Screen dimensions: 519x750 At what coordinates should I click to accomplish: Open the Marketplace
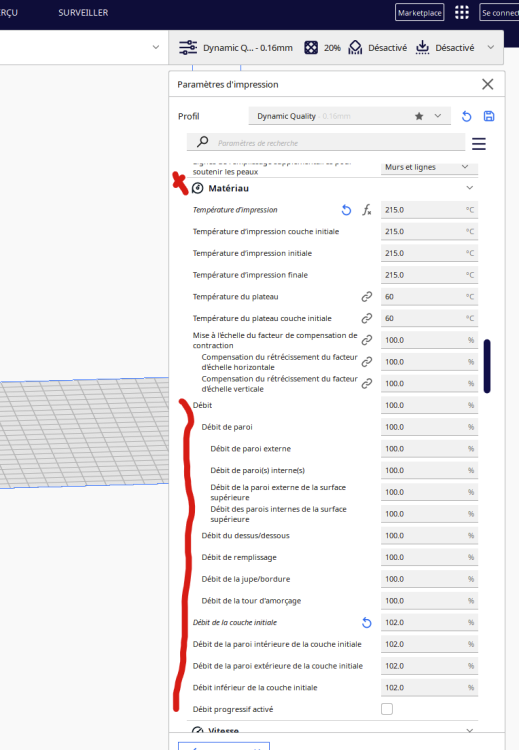pyautogui.click(x=420, y=12)
